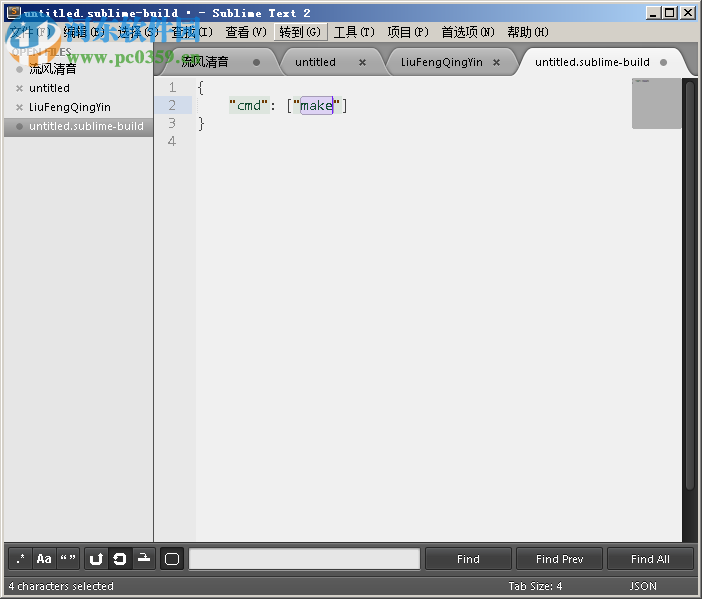702x599 pixels.
Task: Close untitled via sidebar x icon
Action: pyautogui.click(x=19, y=88)
